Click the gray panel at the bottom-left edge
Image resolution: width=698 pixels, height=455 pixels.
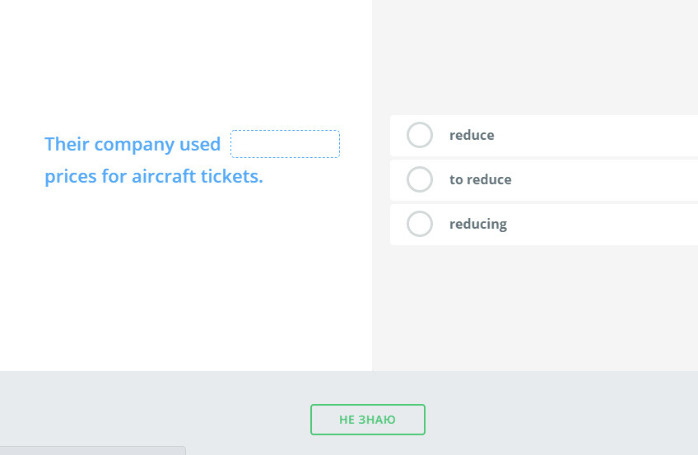coord(92,450)
